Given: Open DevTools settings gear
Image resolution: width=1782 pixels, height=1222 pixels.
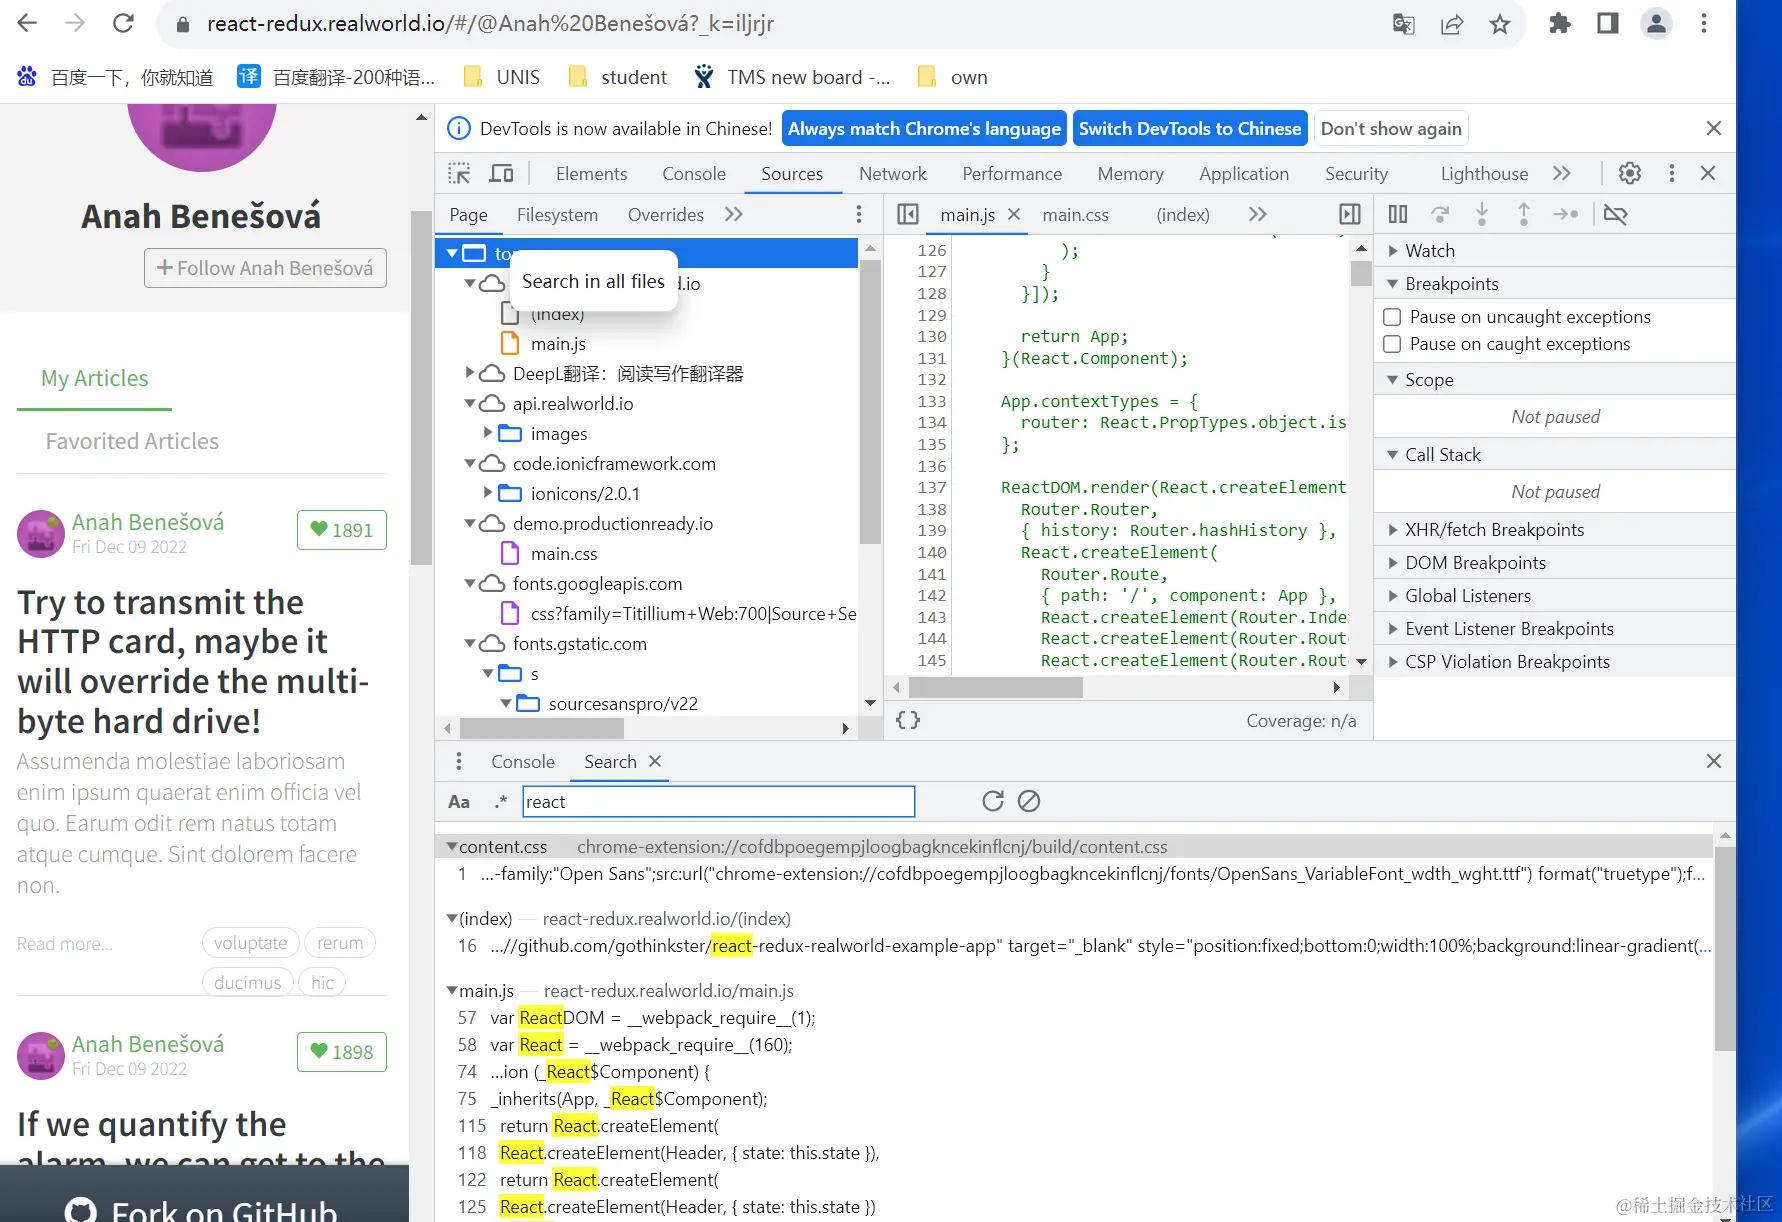Looking at the screenshot, I should pos(1629,174).
